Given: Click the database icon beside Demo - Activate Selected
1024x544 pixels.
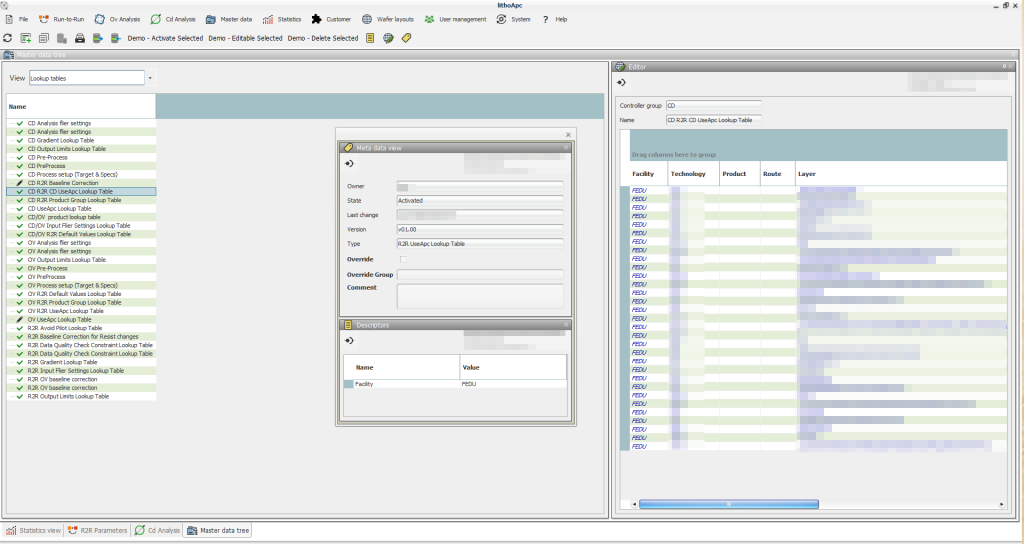Looking at the screenshot, I should click(x=116, y=39).
